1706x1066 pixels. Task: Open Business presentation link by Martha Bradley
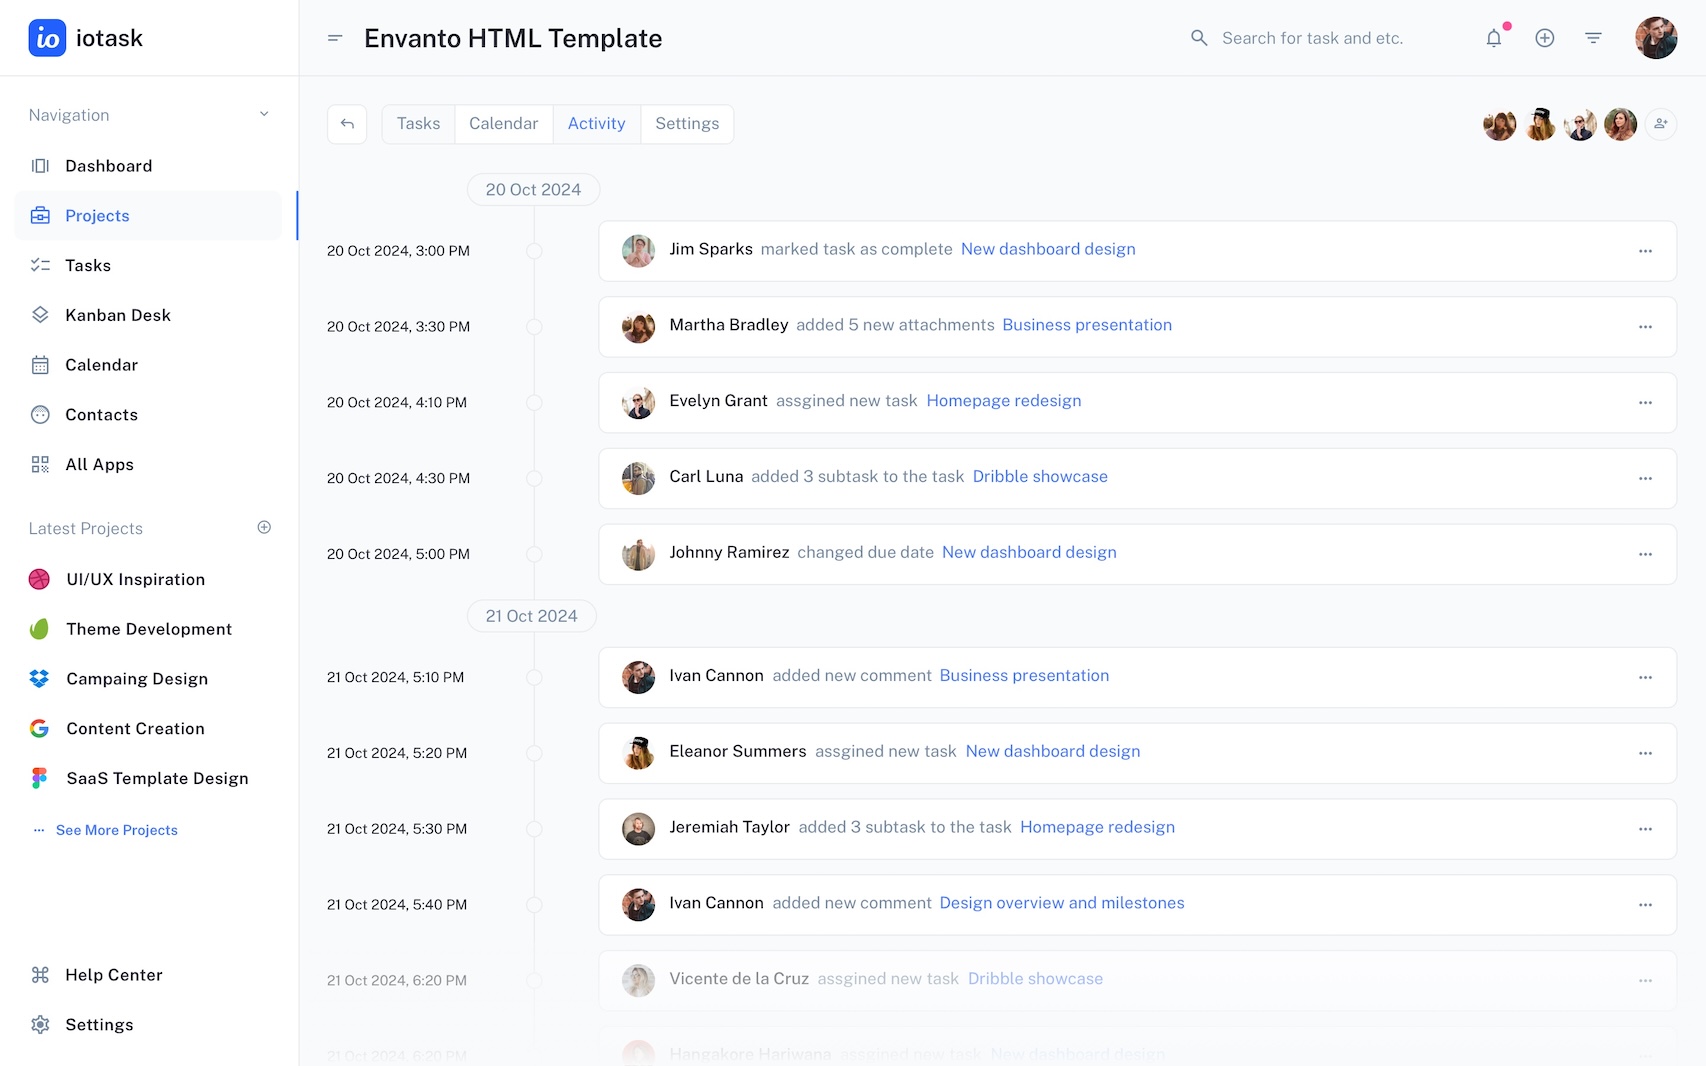coord(1087,325)
